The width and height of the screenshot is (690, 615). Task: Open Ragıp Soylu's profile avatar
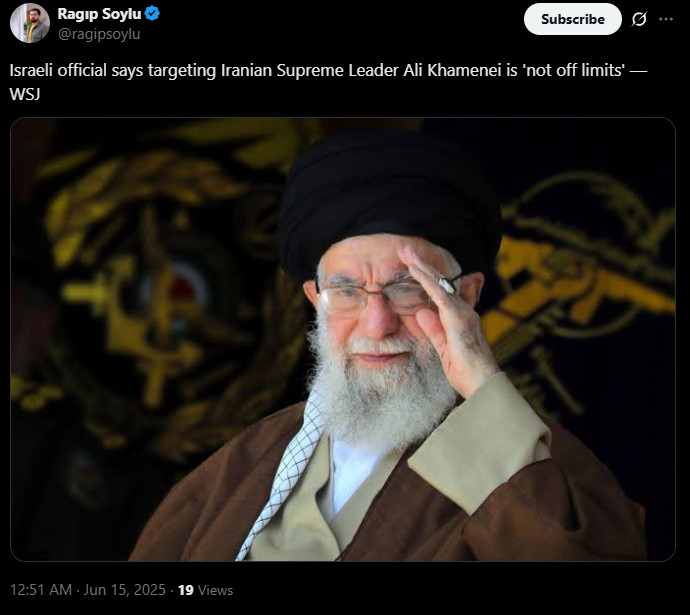29,23
